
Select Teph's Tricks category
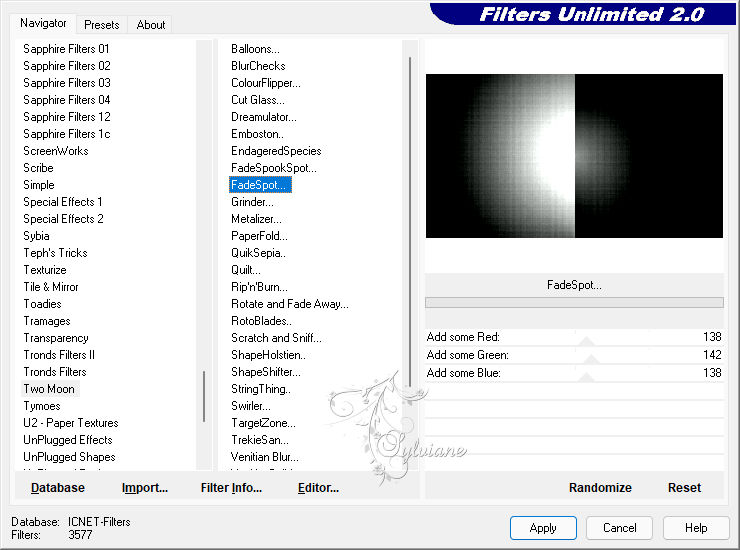pyautogui.click(x=55, y=253)
